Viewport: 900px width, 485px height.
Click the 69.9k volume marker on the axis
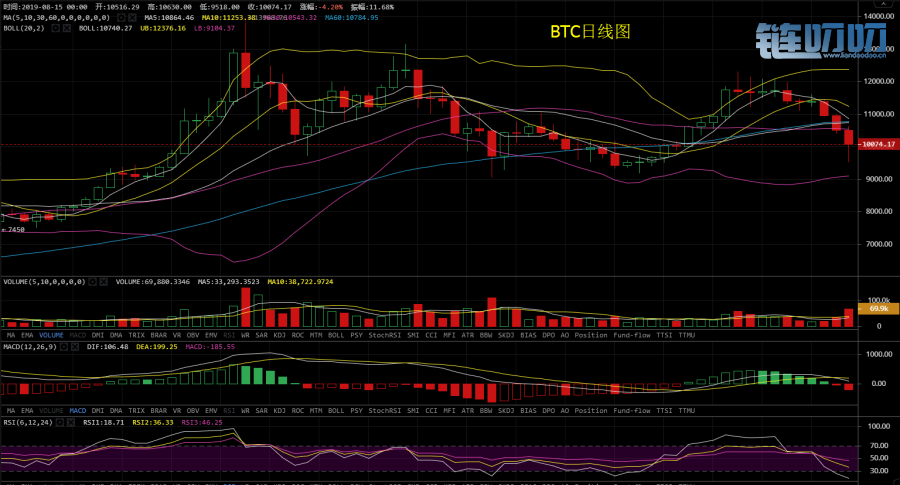(879, 310)
